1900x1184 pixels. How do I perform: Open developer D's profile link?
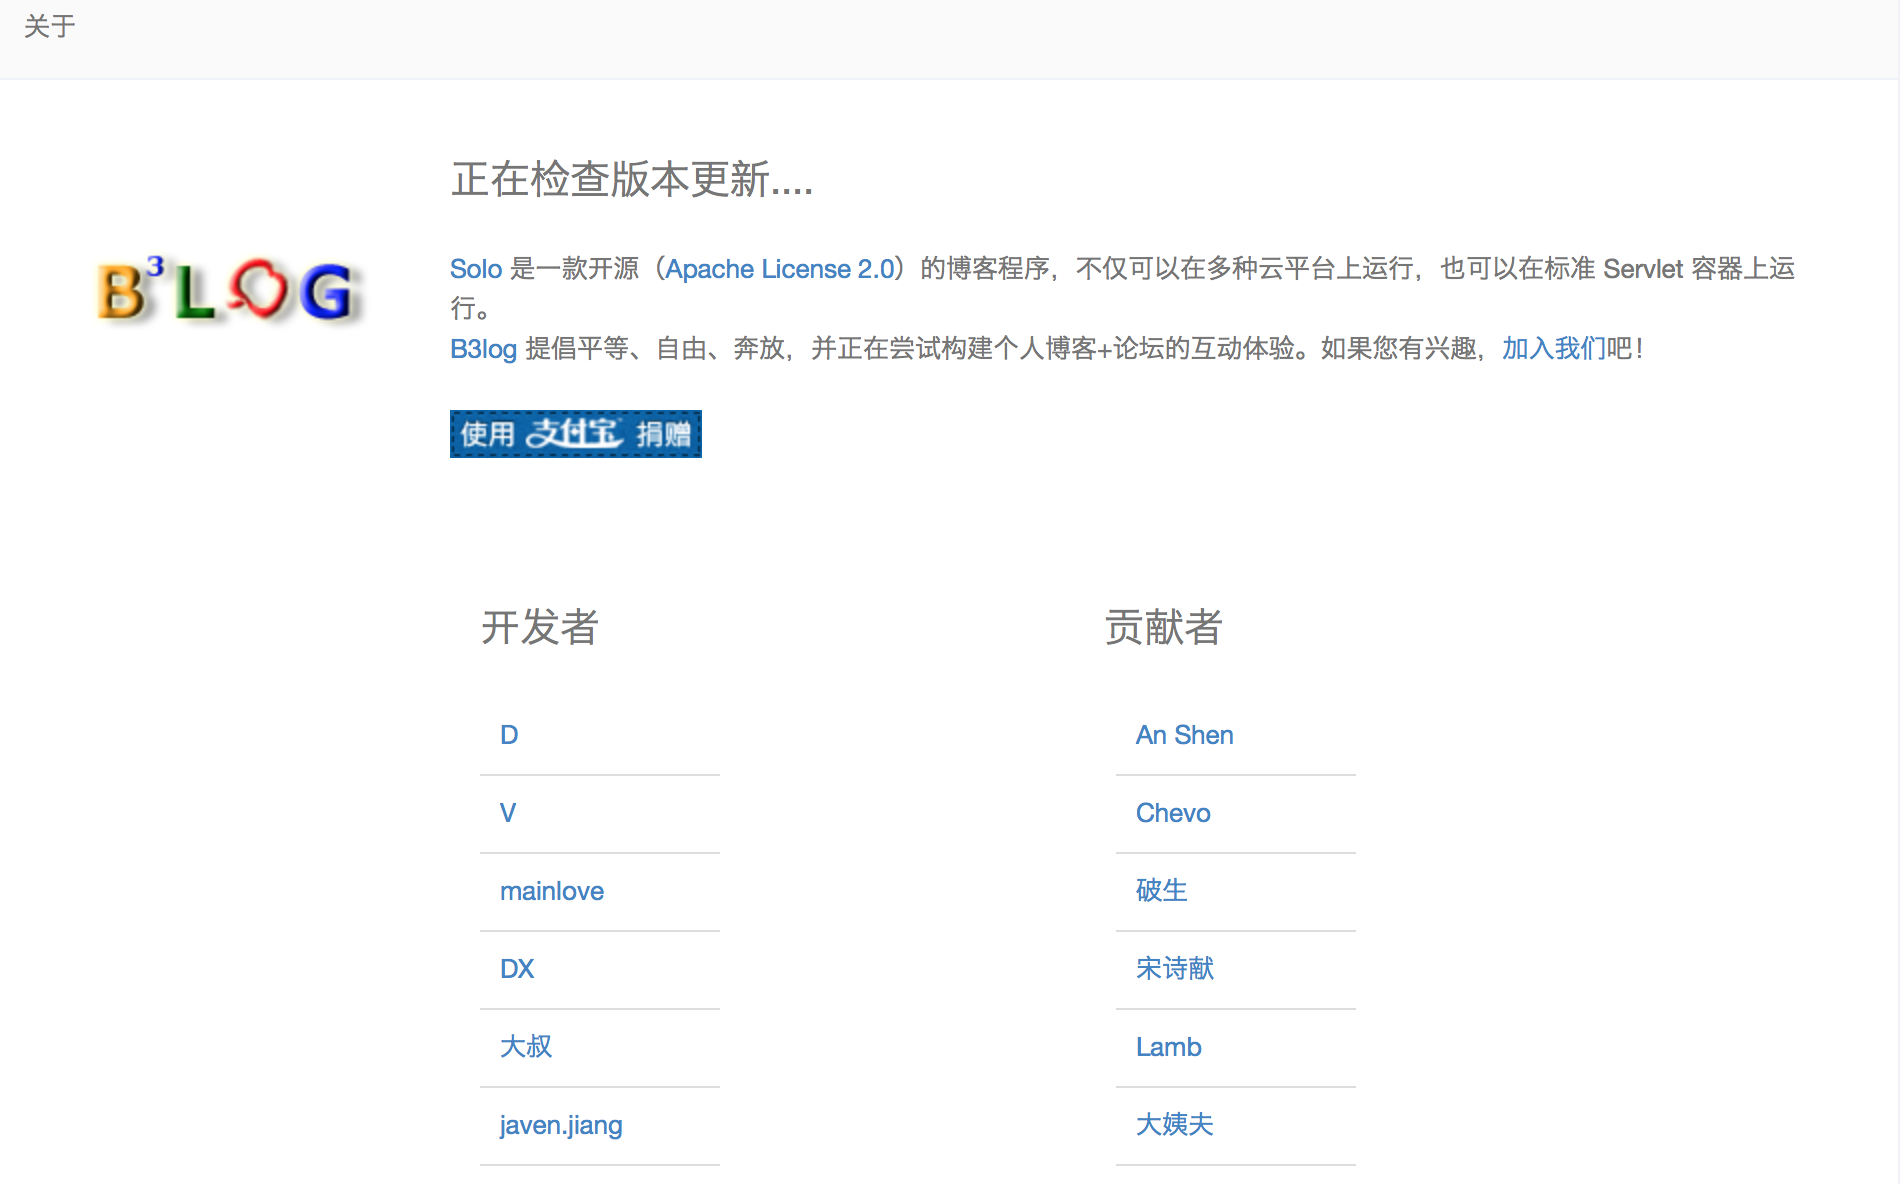(509, 735)
